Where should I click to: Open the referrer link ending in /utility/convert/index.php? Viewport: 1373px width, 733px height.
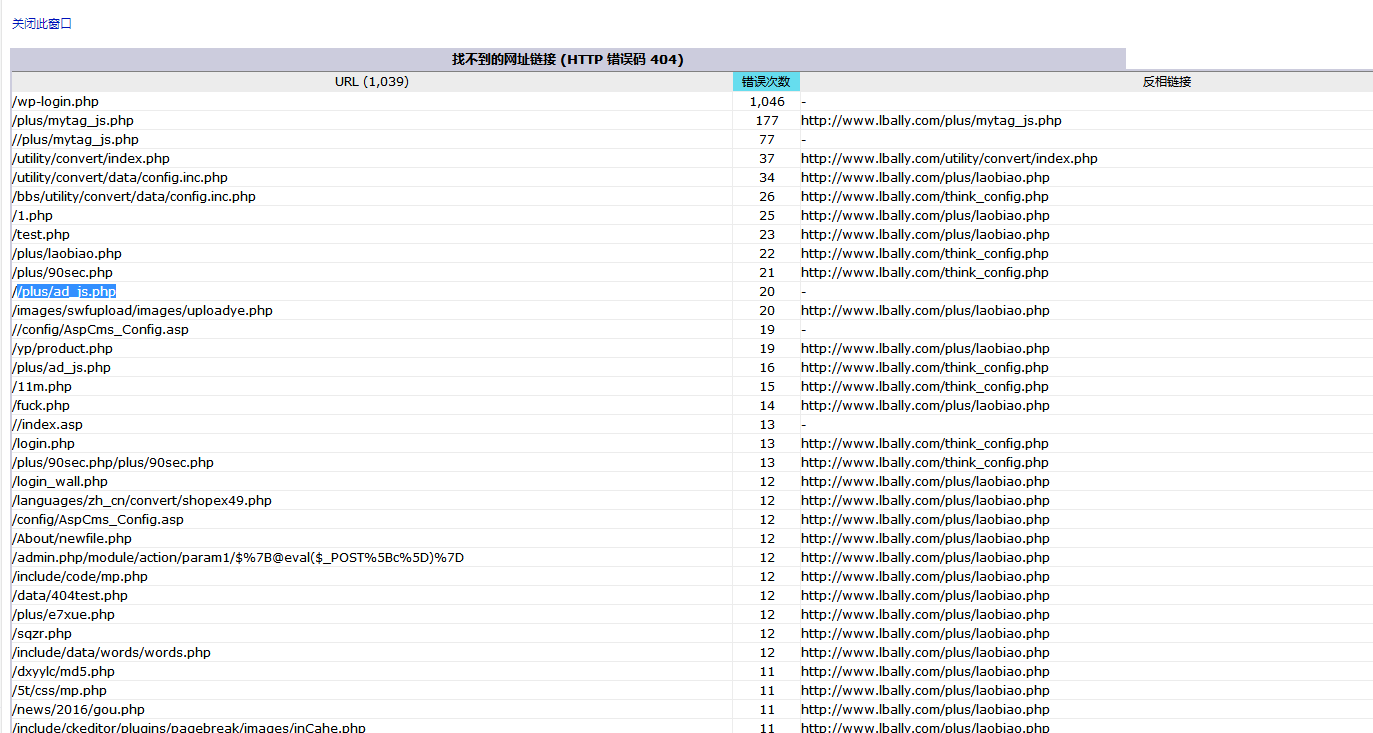click(949, 158)
